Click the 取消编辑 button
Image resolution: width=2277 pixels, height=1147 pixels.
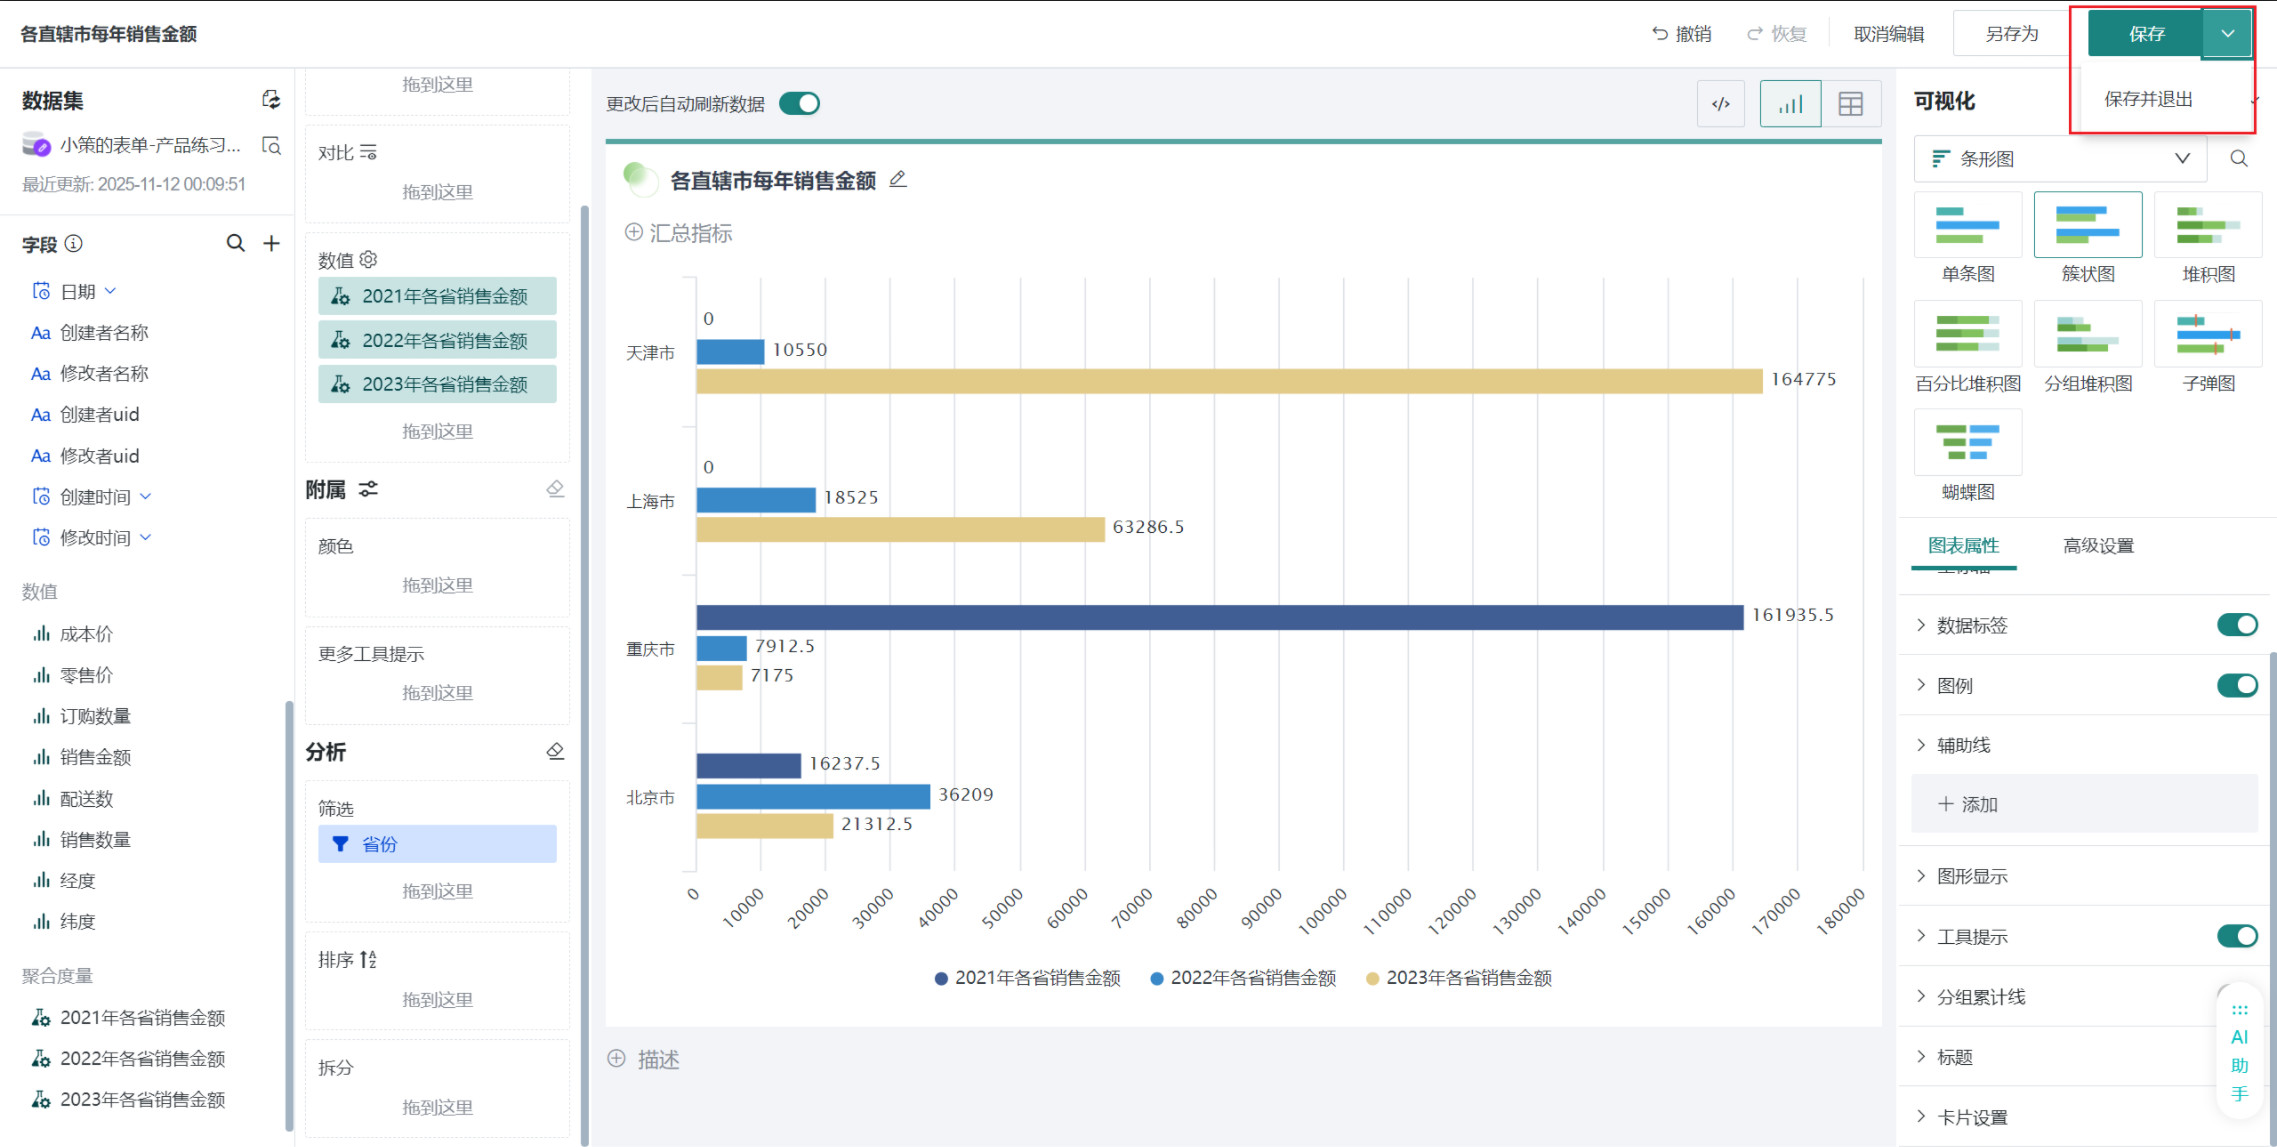[1888, 34]
